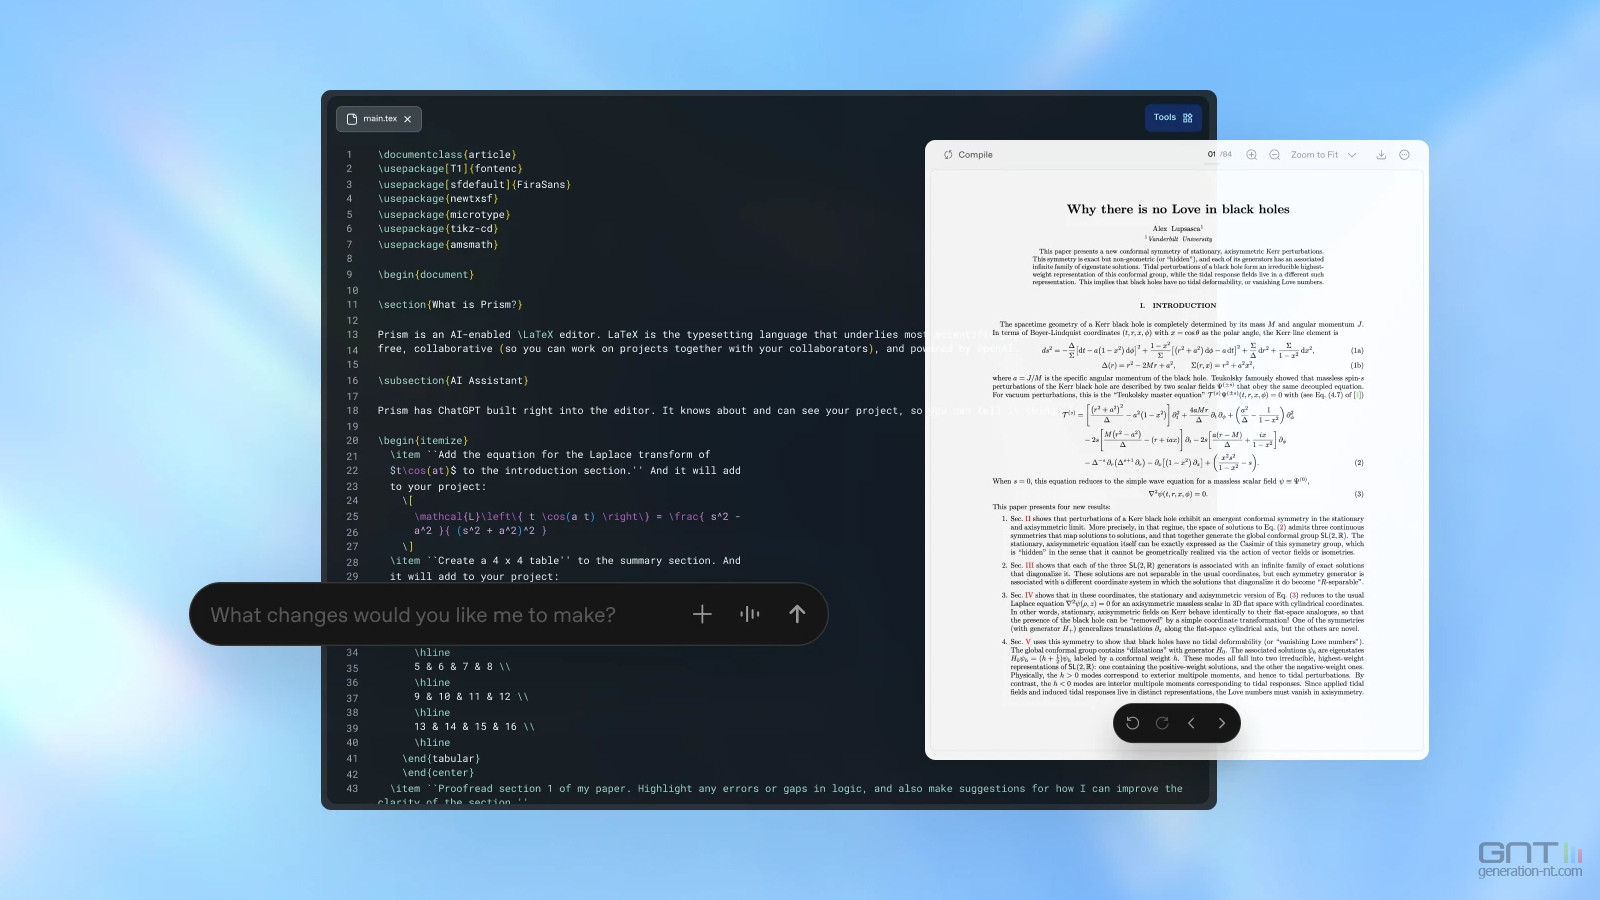Open the Tools menu
The width and height of the screenshot is (1600, 900).
point(1172,117)
